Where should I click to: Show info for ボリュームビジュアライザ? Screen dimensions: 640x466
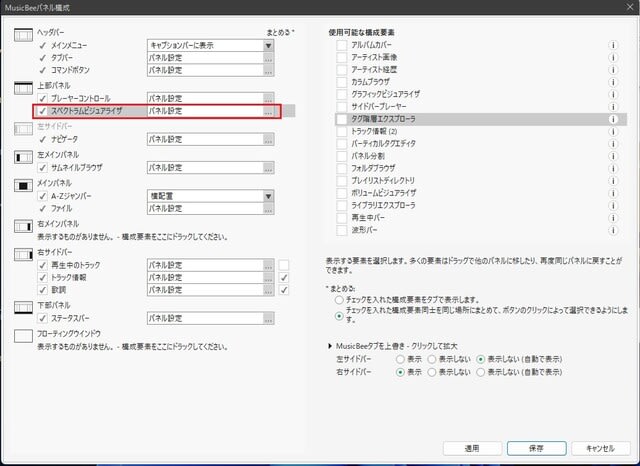click(x=613, y=193)
